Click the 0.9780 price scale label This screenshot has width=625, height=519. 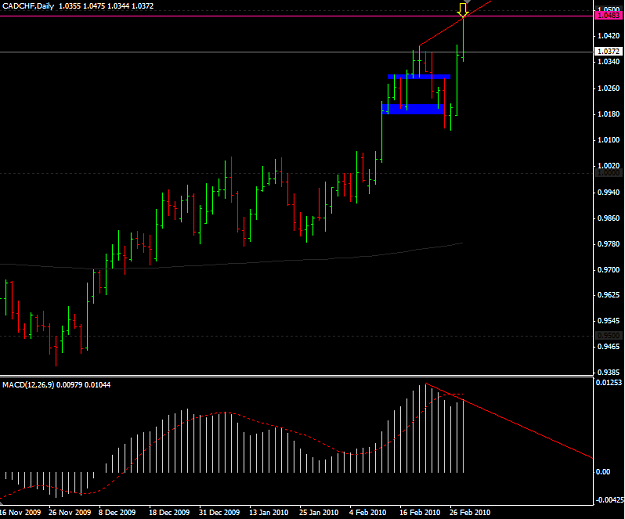tap(608, 244)
